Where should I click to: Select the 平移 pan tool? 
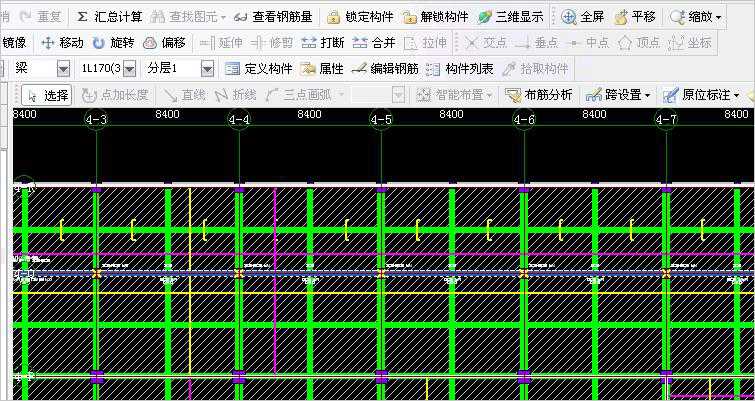(635, 17)
